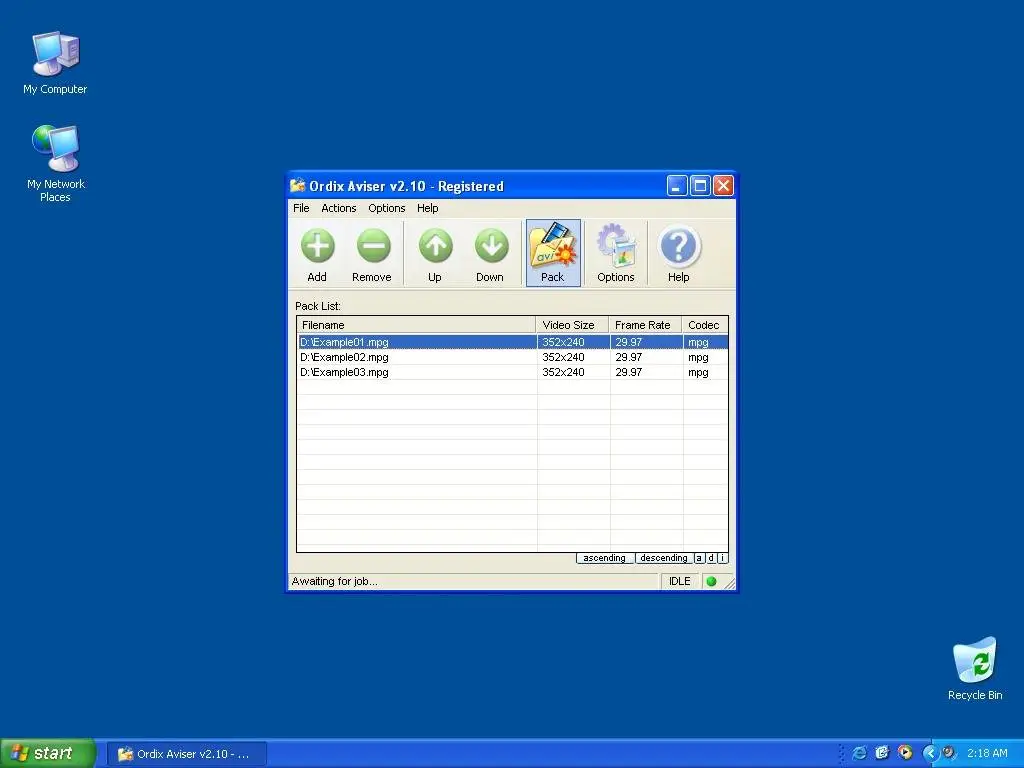Open the Options menu in the menu bar

point(387,208)
